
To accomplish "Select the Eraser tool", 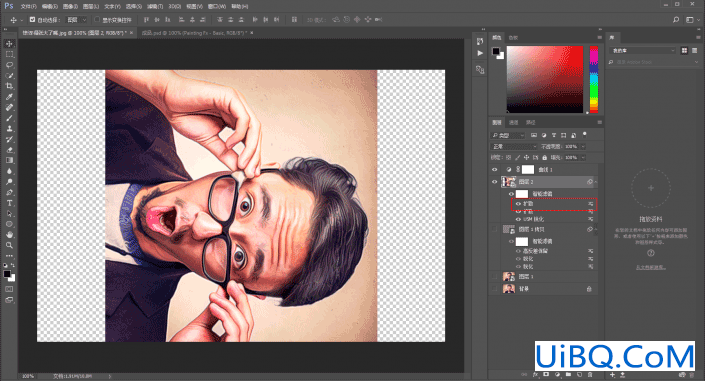I will pos(9,150).
